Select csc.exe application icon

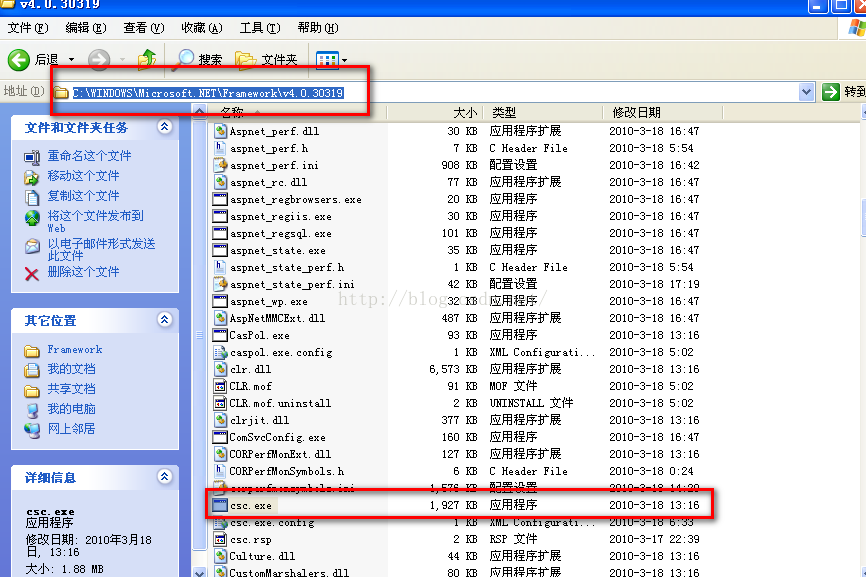coord(220,505)
